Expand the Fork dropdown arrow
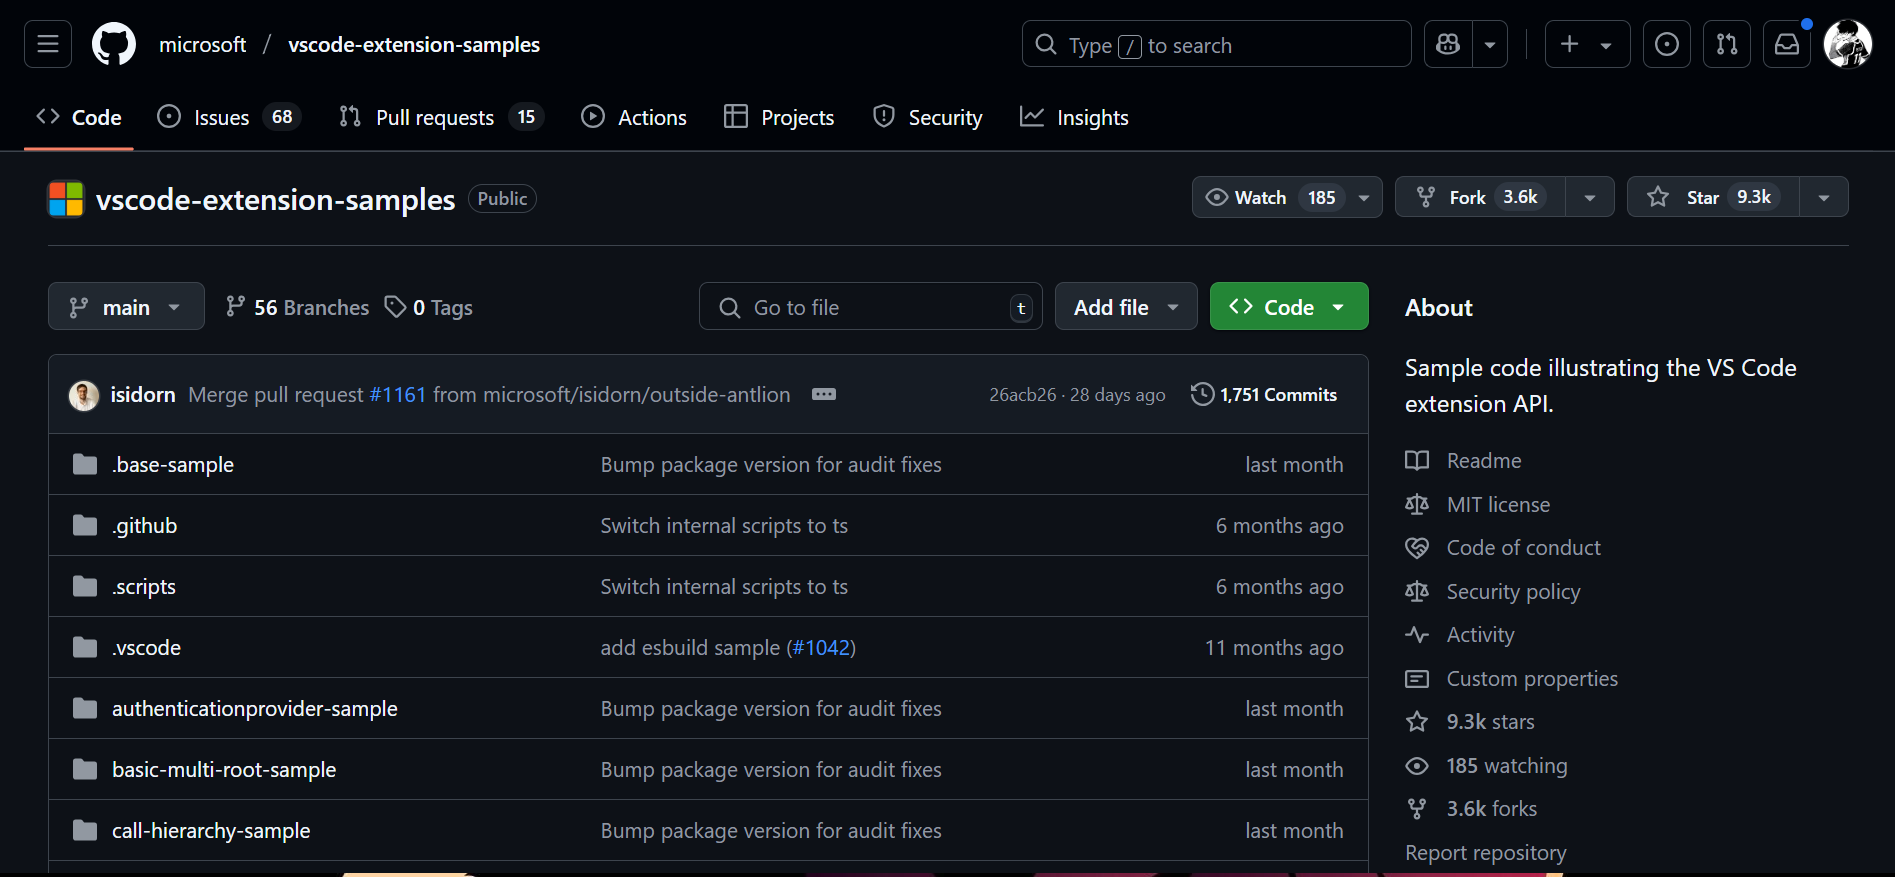Screen dimensions: 1895x877 tap(1590, 197)
